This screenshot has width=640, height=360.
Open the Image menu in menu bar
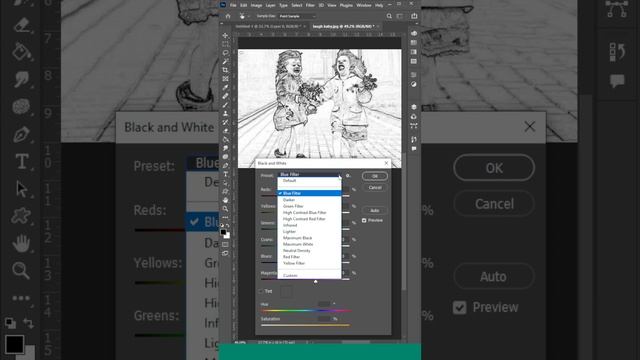point(256,5)
